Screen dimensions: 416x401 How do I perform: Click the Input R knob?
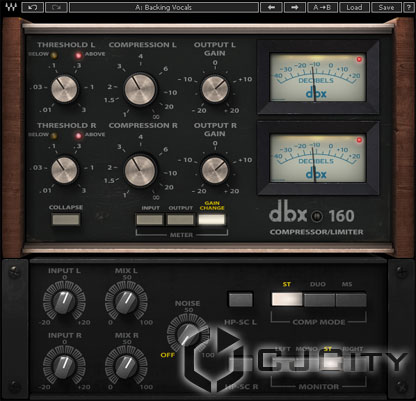[64, 367]
